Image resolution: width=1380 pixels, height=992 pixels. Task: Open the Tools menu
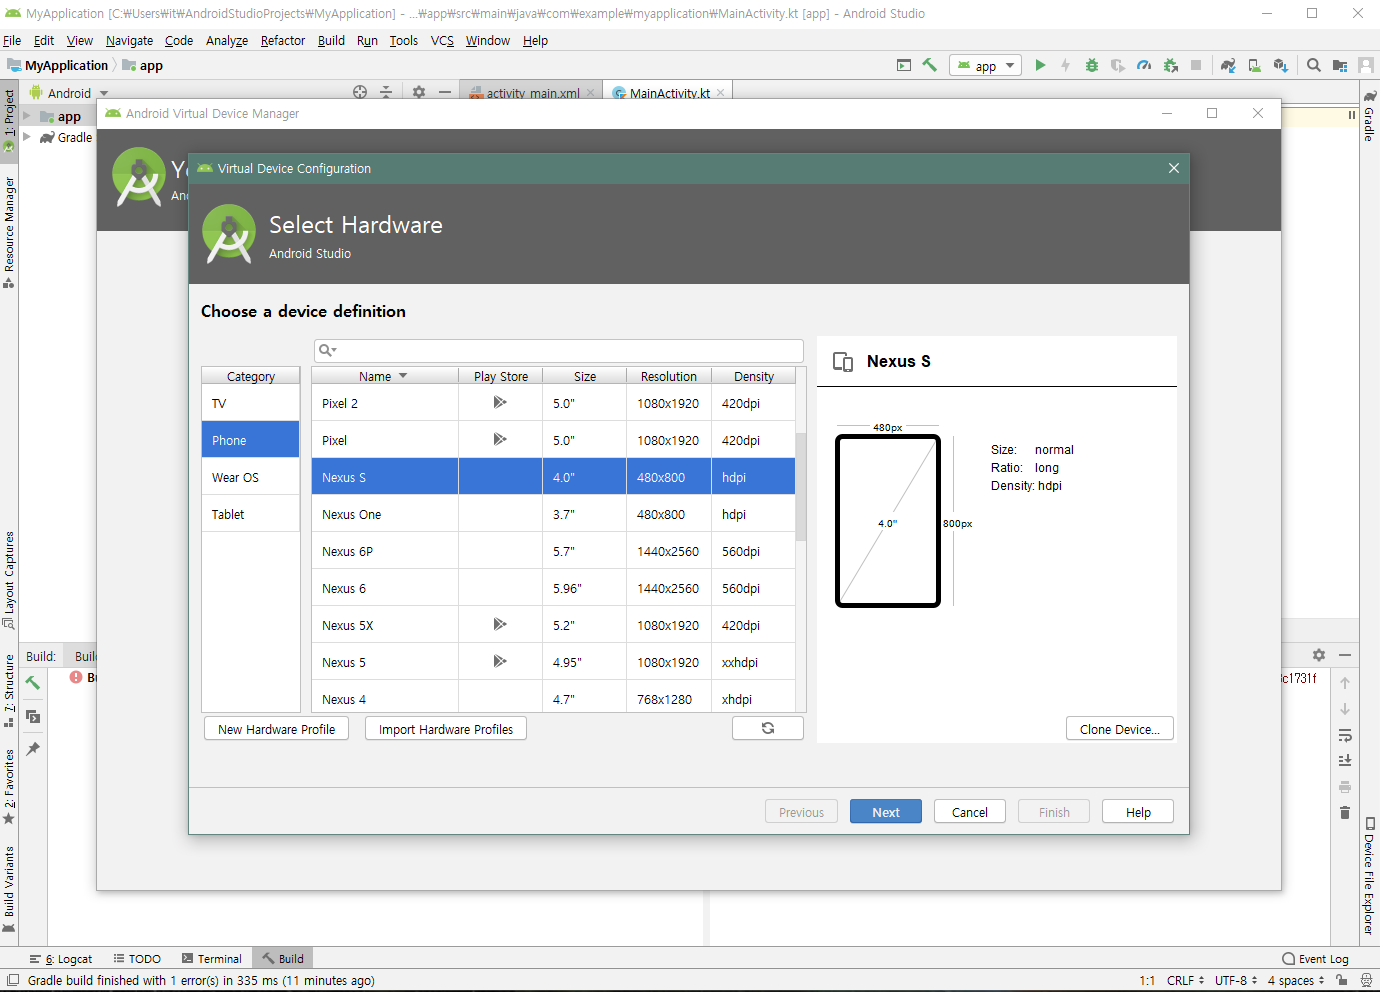[404, 40]
